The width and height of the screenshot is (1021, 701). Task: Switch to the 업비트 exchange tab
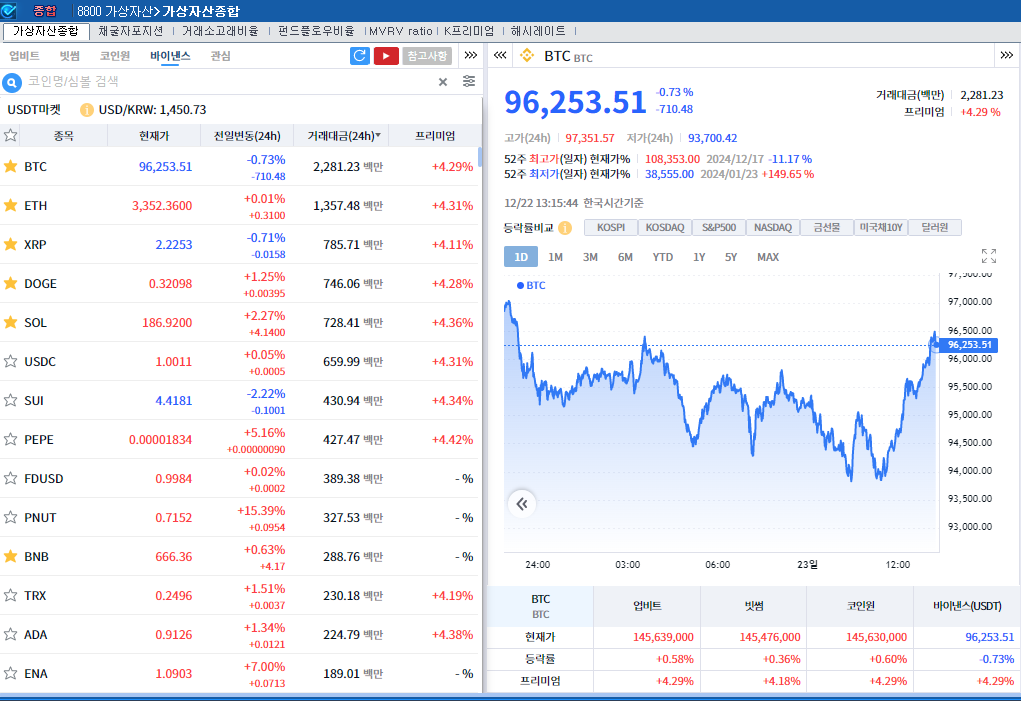pos(24,56)
